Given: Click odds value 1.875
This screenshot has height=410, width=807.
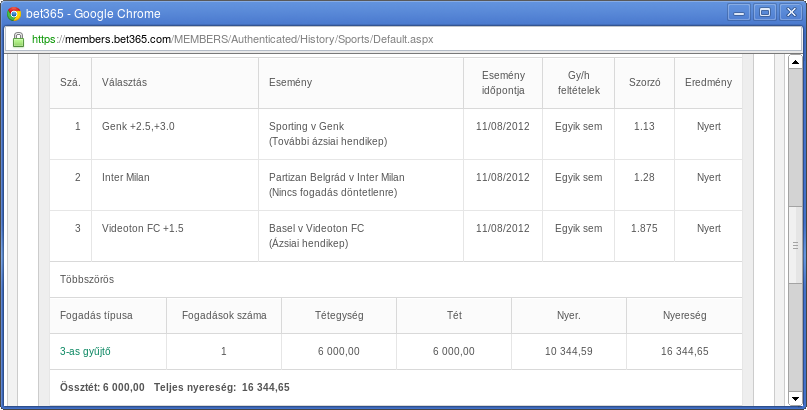Looking at the screenshot, I should [644, 228].
